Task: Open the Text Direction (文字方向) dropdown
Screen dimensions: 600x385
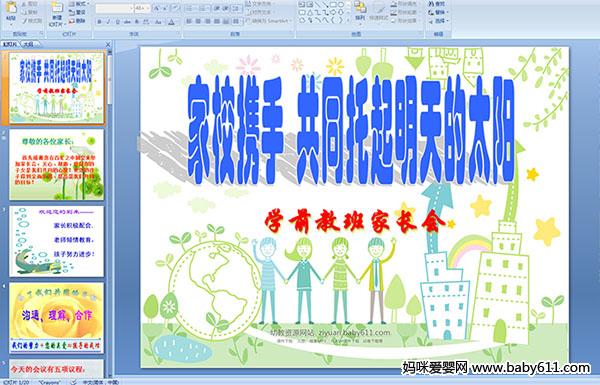Action: click(x=261, y=4)
